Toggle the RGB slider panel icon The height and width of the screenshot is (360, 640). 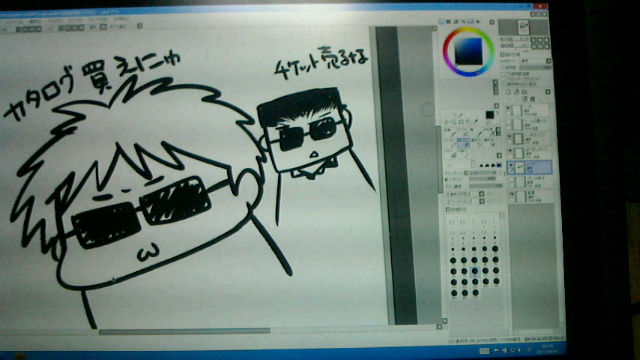pos(448,22)
